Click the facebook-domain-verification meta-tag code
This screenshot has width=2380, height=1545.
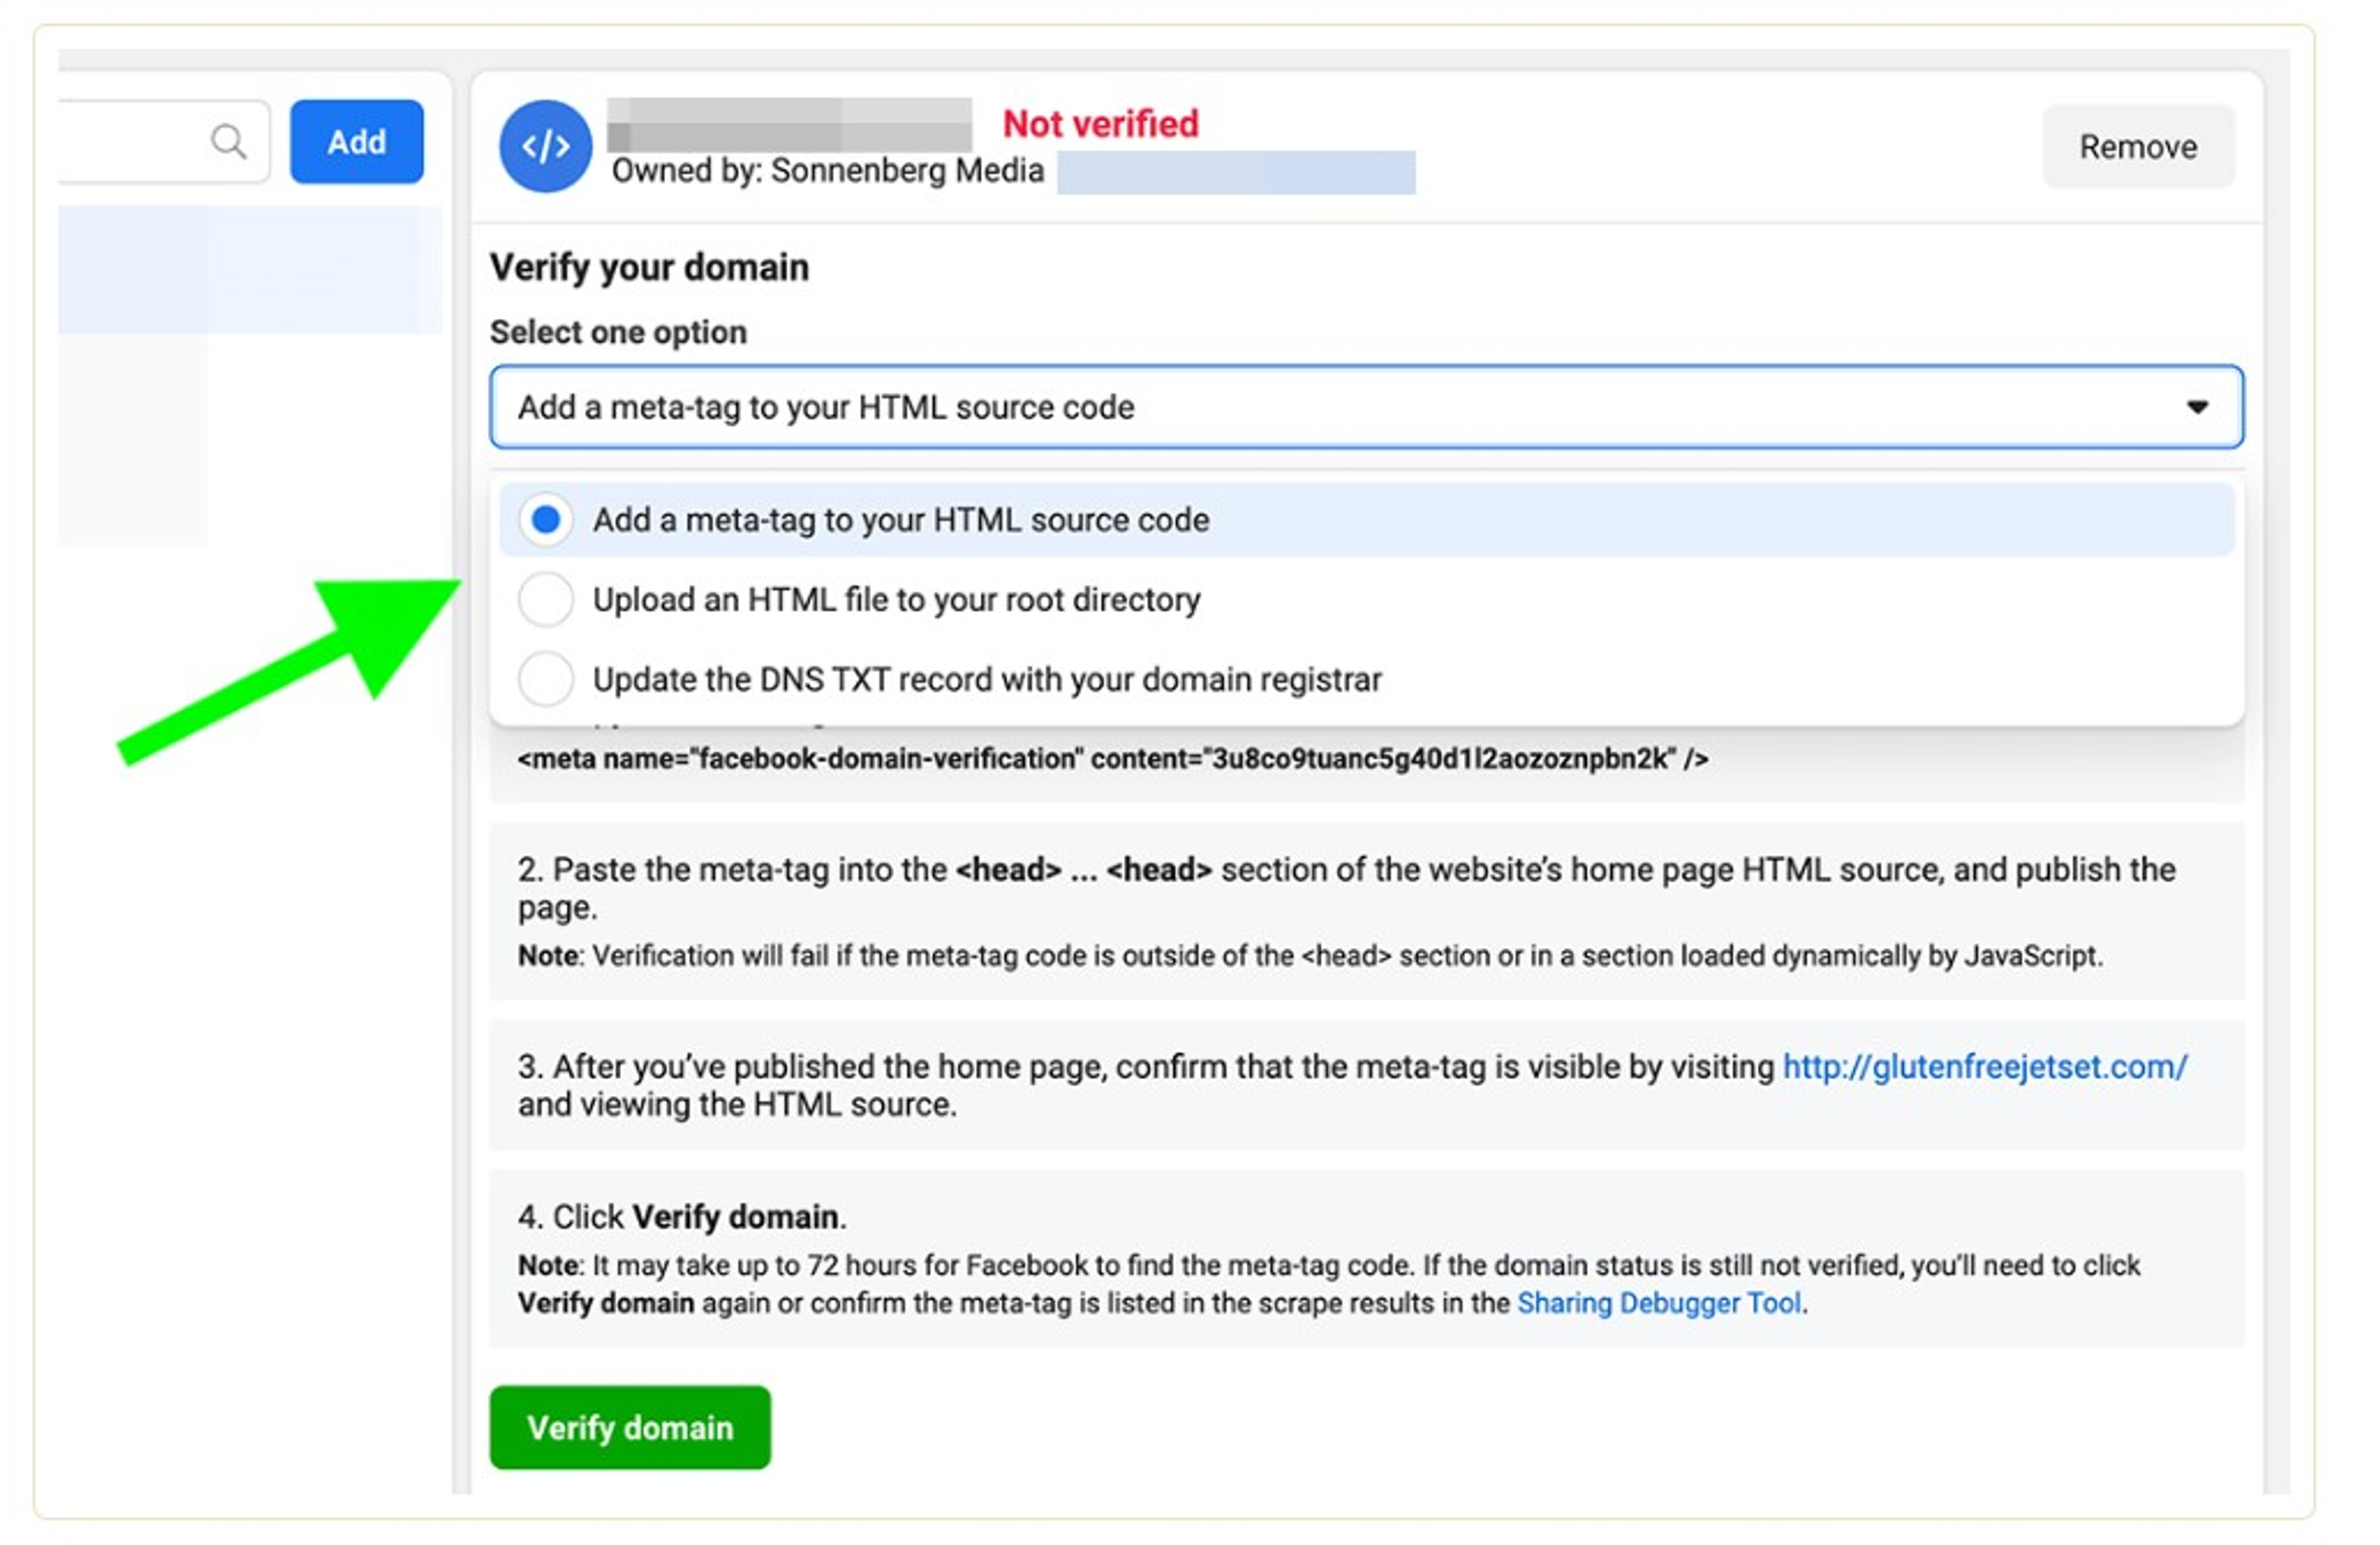click(1113, 759)
